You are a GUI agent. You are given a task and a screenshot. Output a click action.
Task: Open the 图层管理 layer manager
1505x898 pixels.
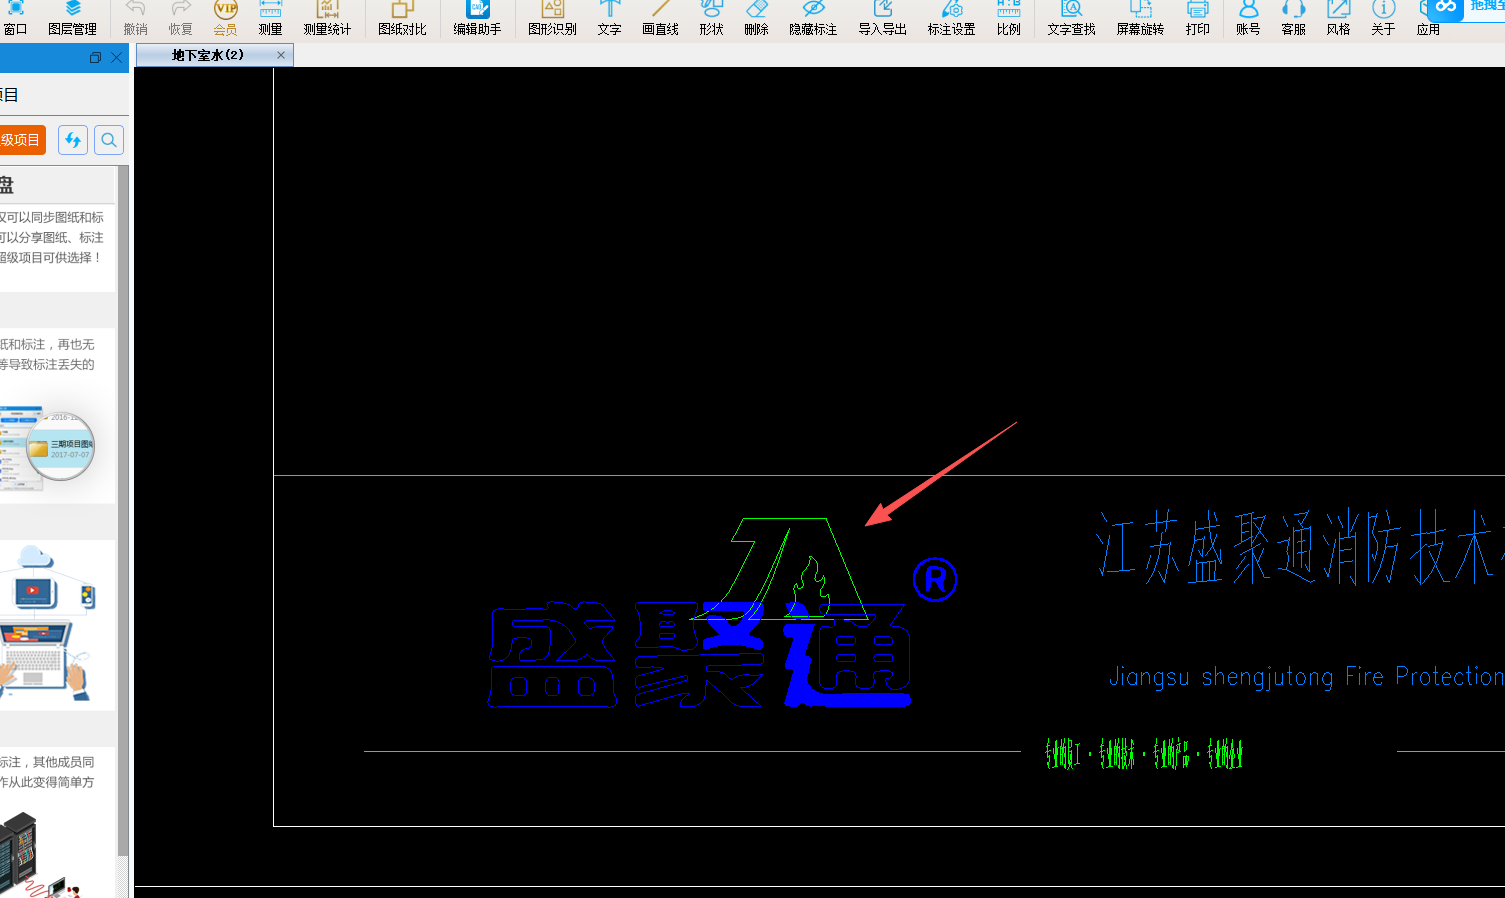tap(72, 18)
